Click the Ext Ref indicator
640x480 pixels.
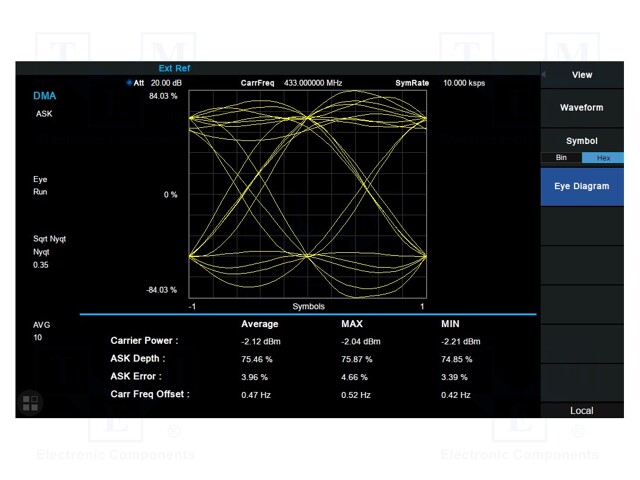174,68
